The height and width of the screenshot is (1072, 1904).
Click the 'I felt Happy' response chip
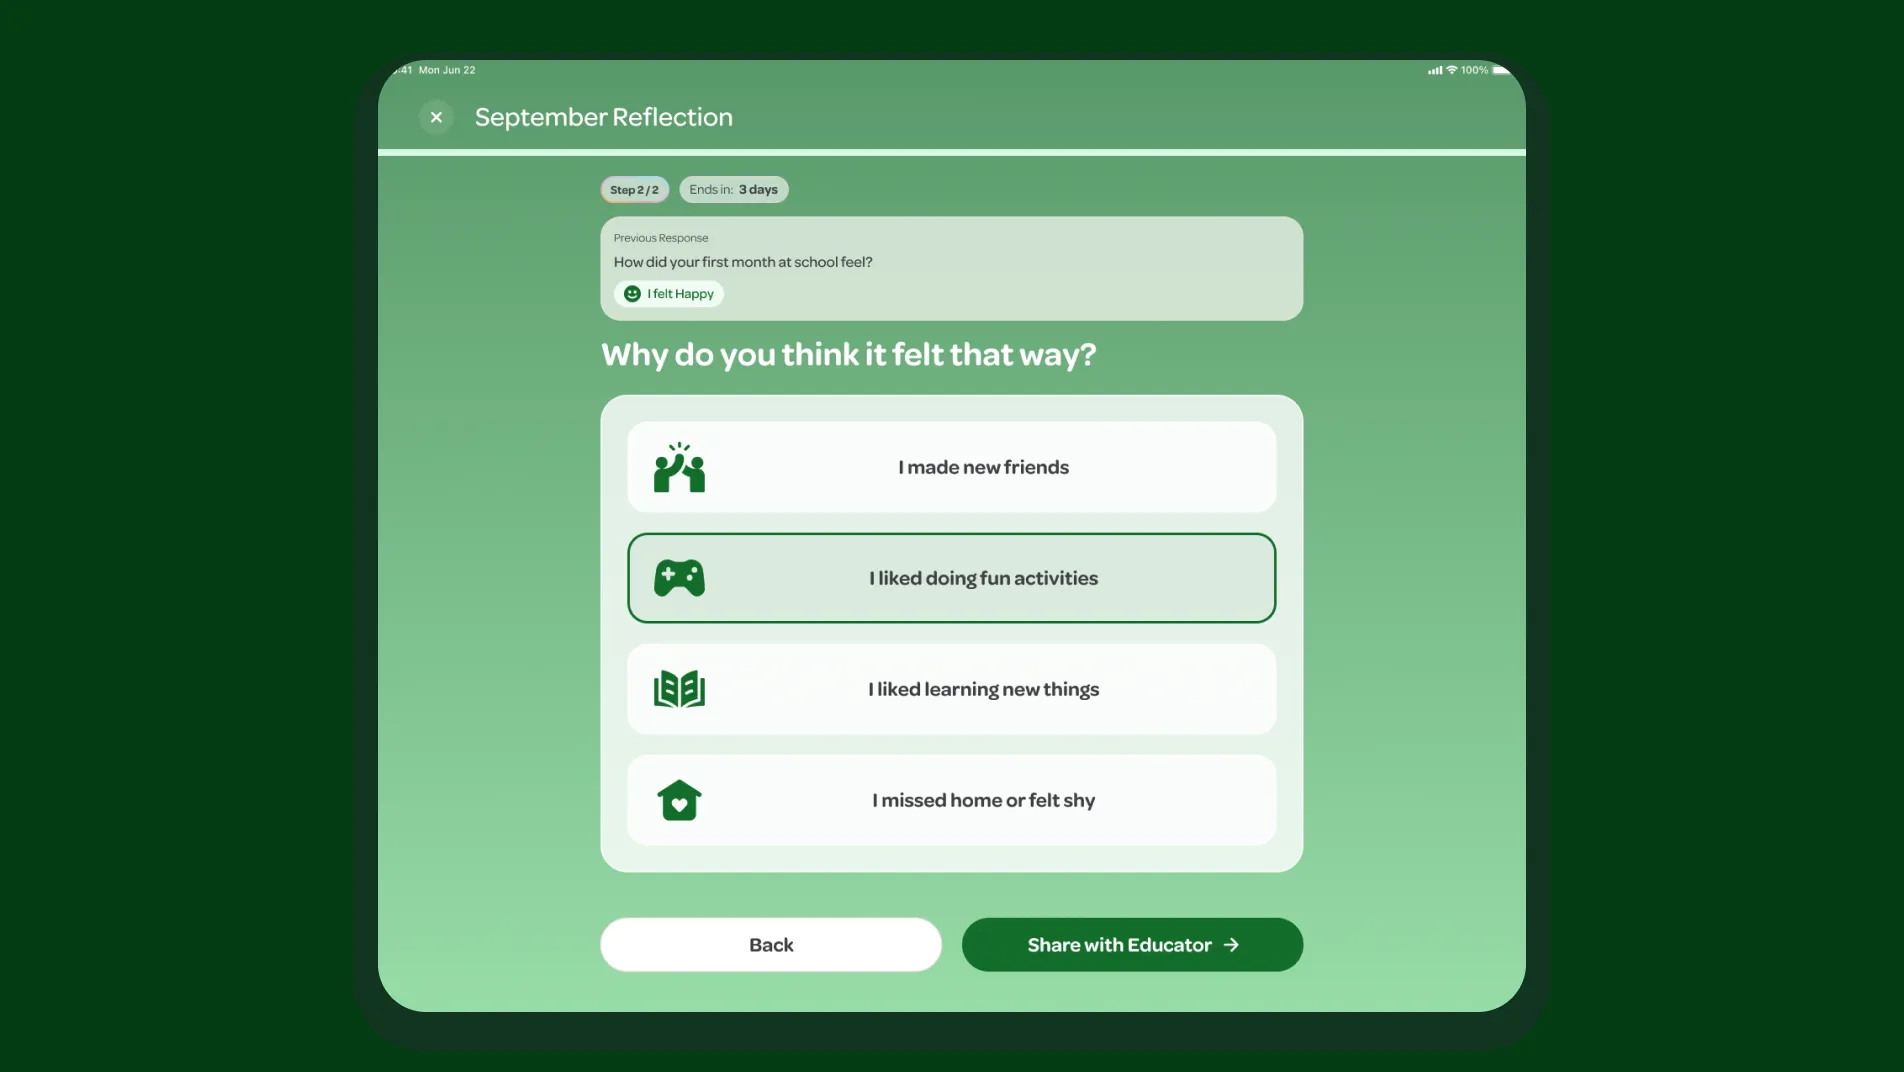click(669, 294)
